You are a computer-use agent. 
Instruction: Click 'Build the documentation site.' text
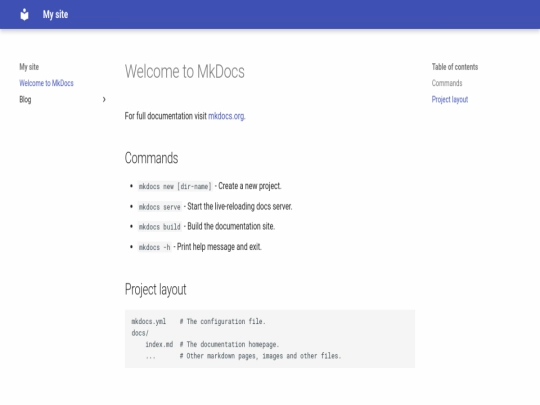pyautogui.click(x=231, y=226)
